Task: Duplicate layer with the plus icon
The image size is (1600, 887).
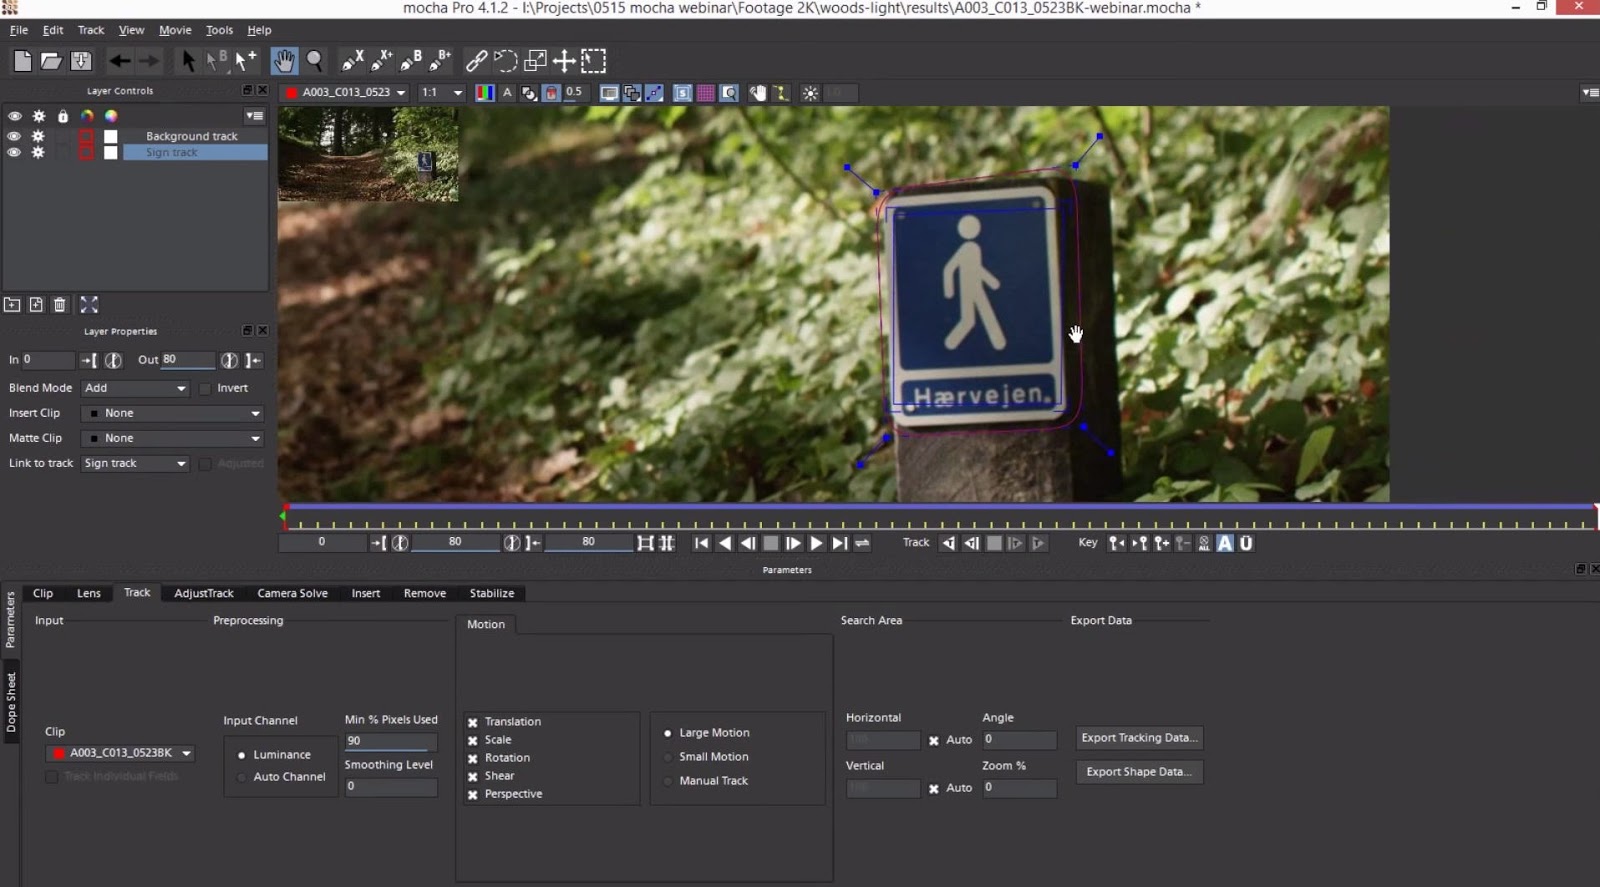Action: (36, 305)
